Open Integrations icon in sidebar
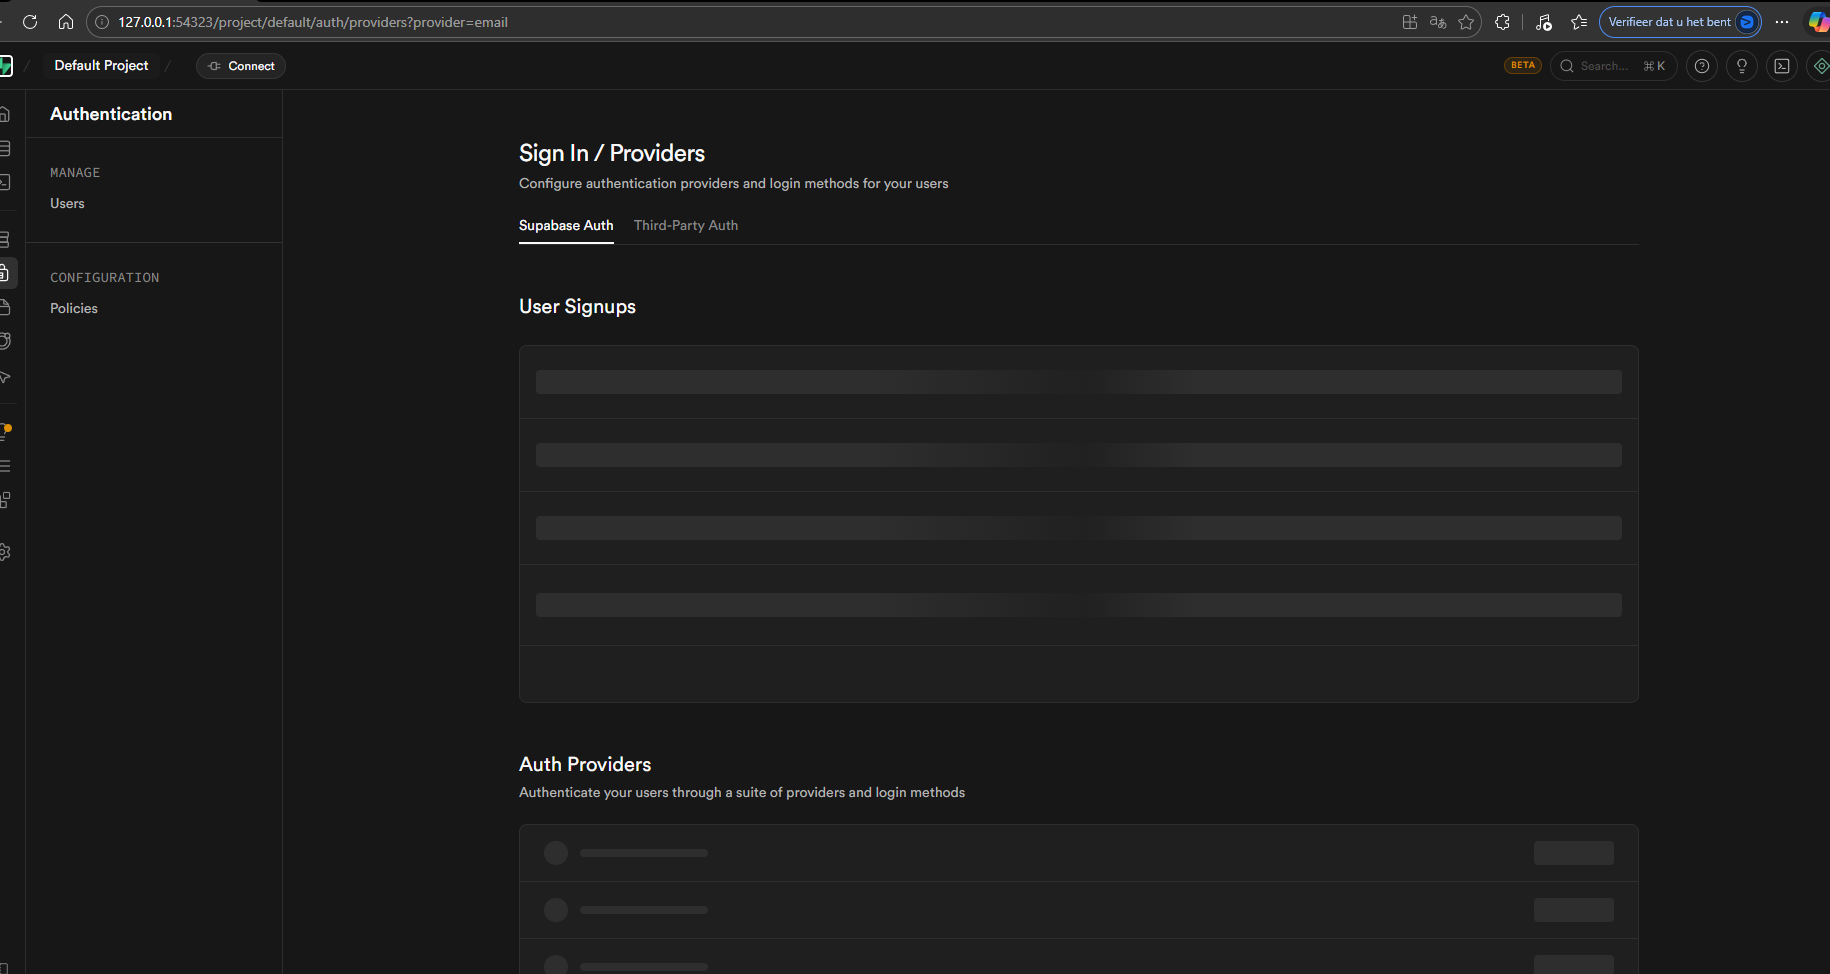 coord(5,500)
